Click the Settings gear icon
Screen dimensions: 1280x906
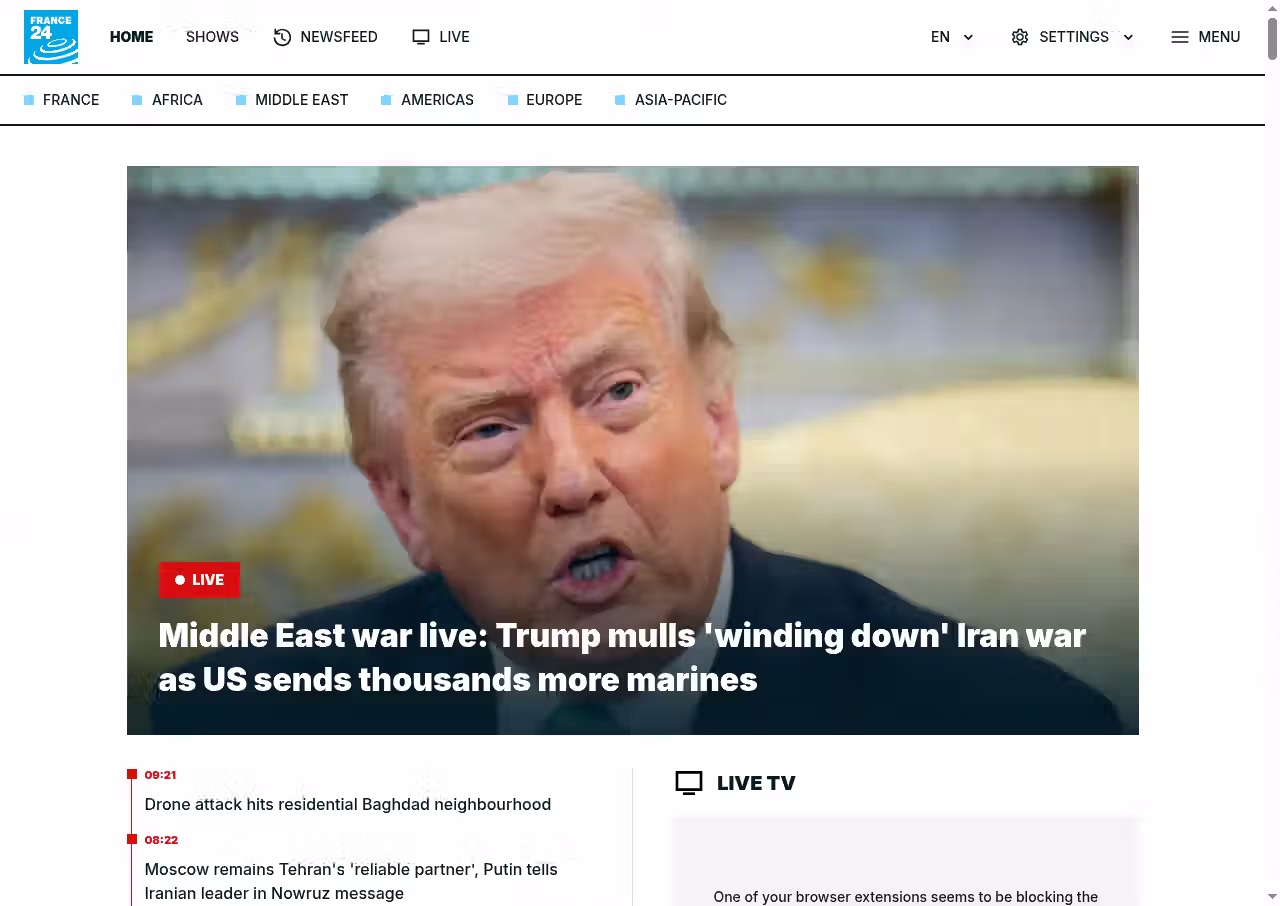[1019, 37]
